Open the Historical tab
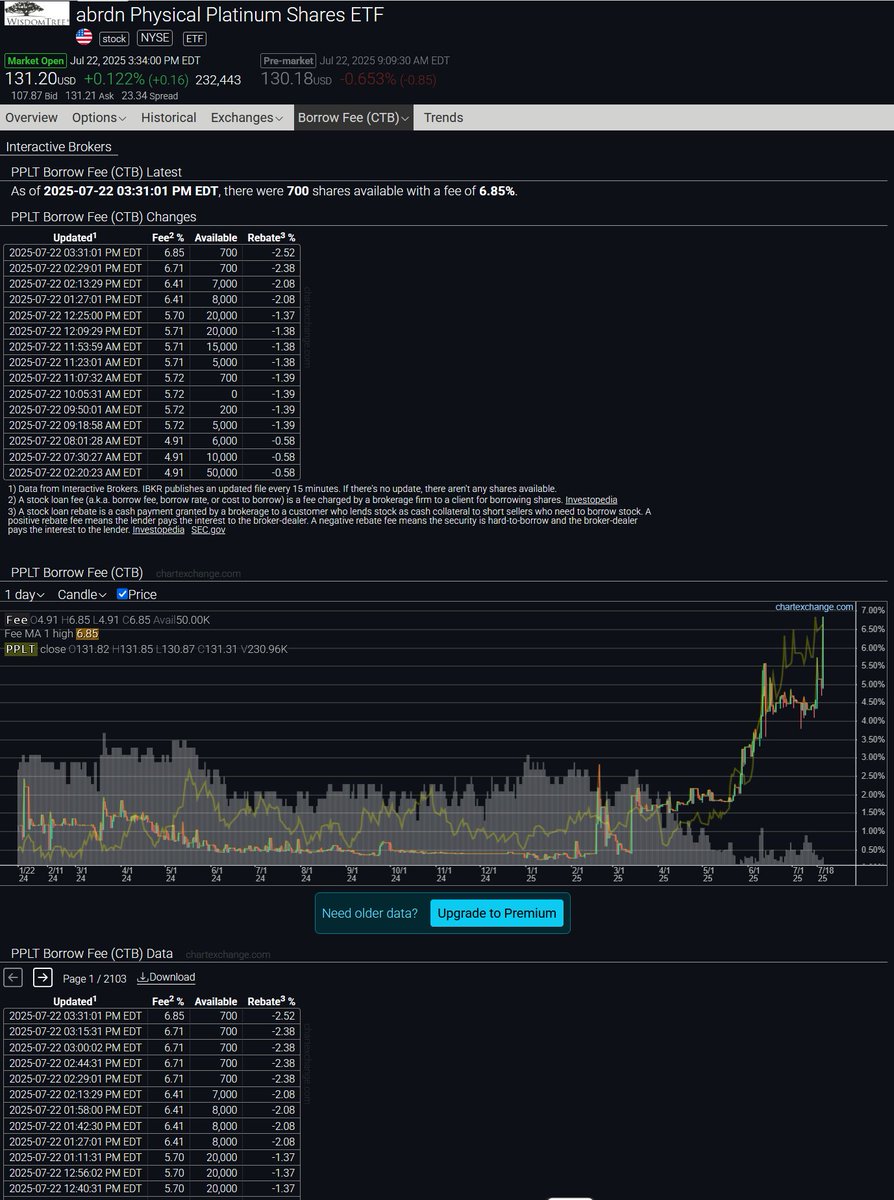894x1200 pixels. pos(168,117)
